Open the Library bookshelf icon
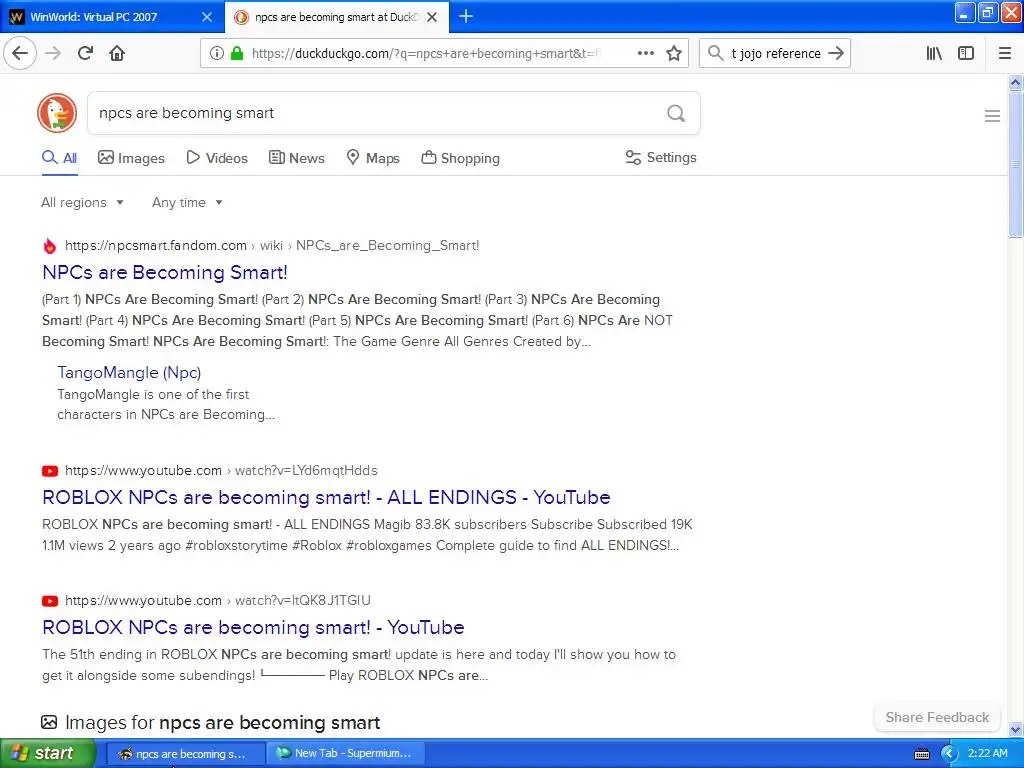This screenshot has height=768, width=1024. [934, 53]
